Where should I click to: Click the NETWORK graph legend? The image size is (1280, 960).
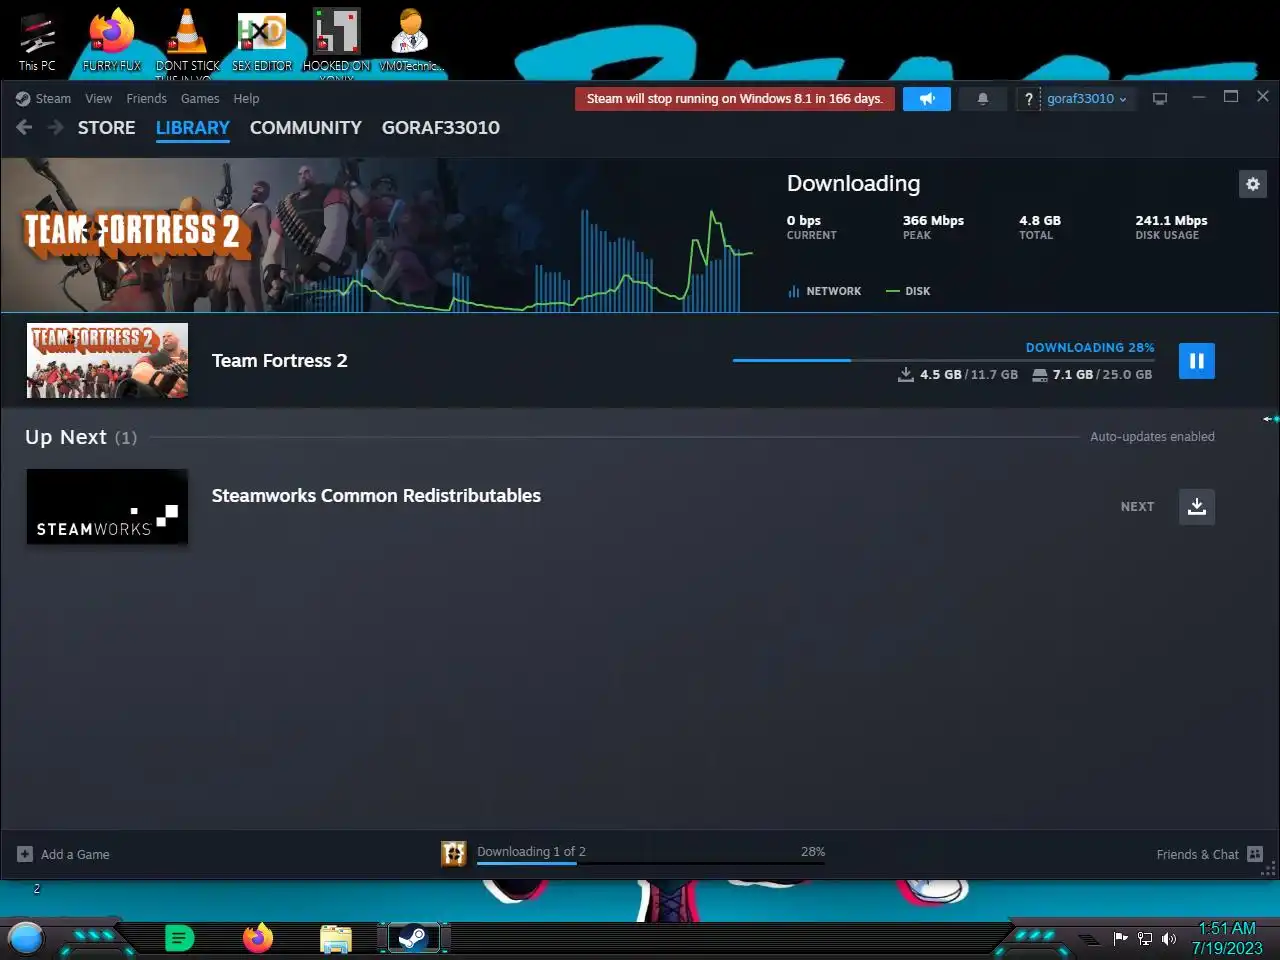824,291
